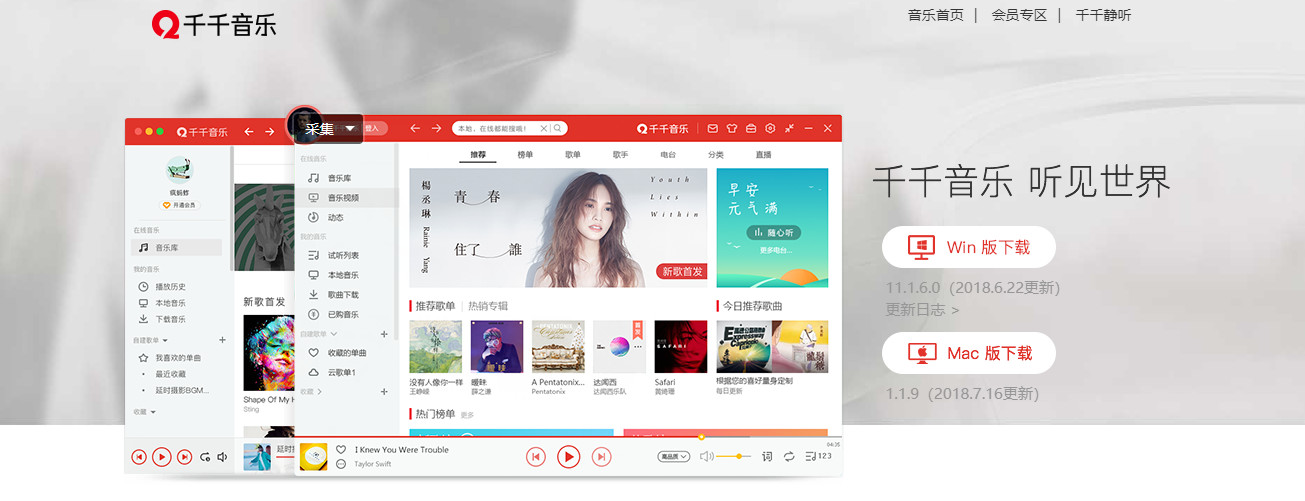Add a playlist with + beside 自建歌单 in front window
This screenshot has width=1305, height=501.
coord(384,334)
